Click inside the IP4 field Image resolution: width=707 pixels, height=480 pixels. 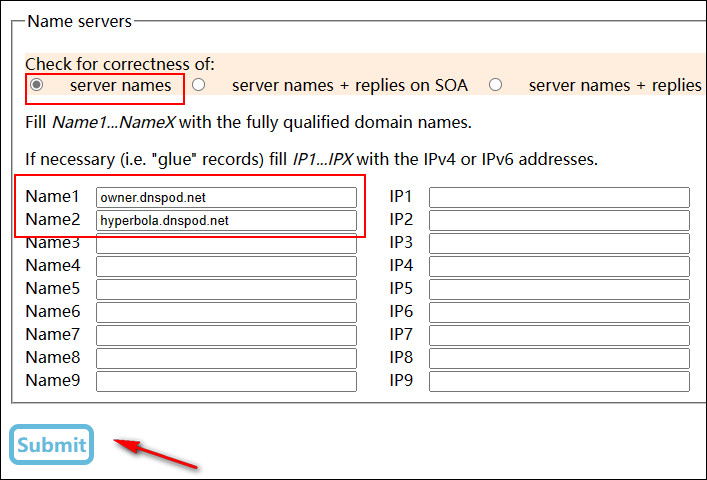pyautogui.click(x=559, y=266)
